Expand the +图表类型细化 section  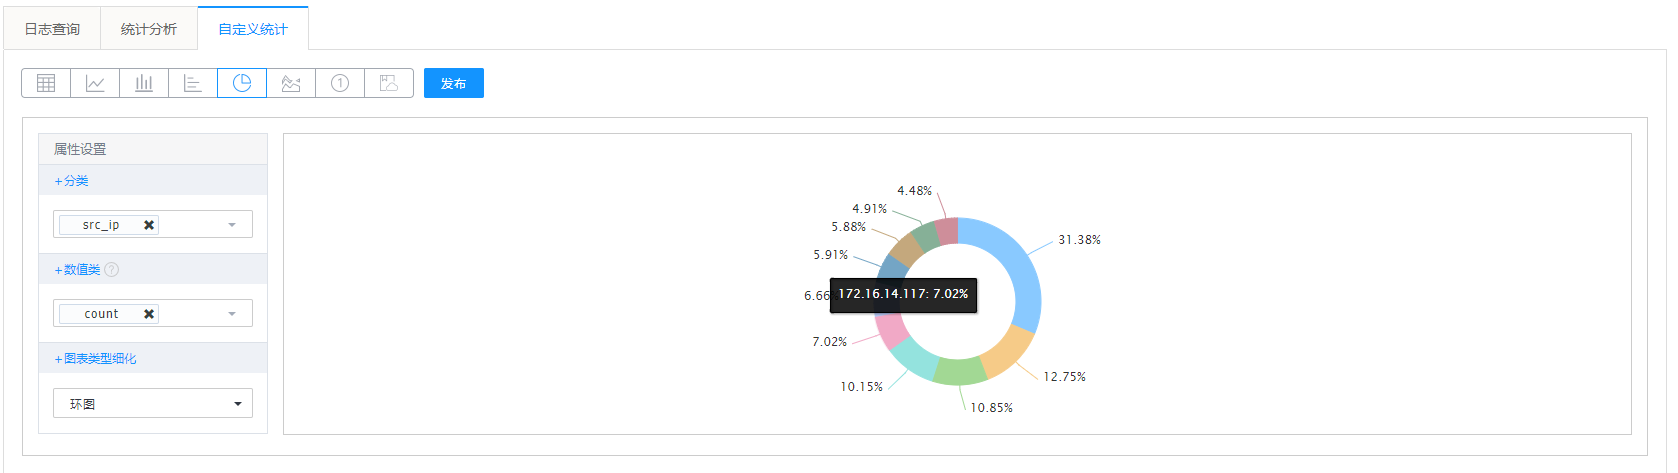coord(95,358)
